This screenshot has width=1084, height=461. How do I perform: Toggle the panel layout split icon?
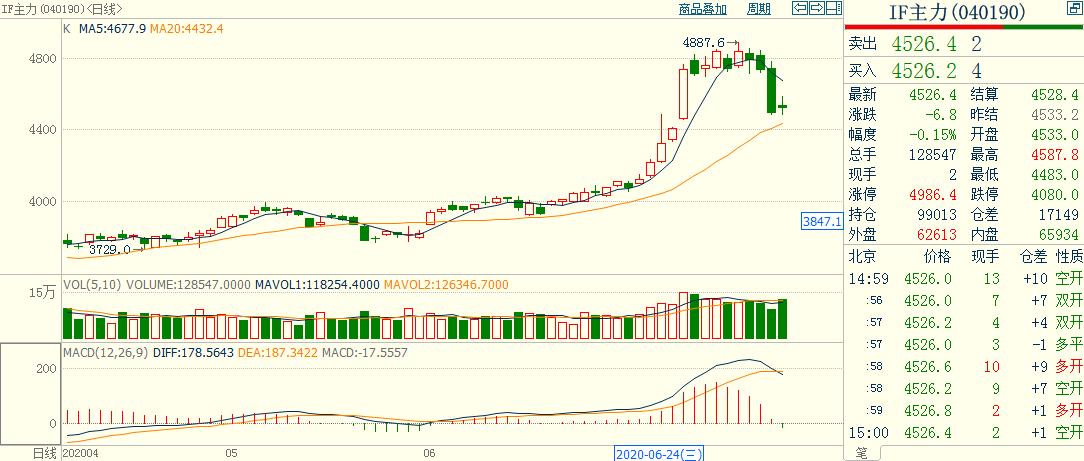pos(834,8)
